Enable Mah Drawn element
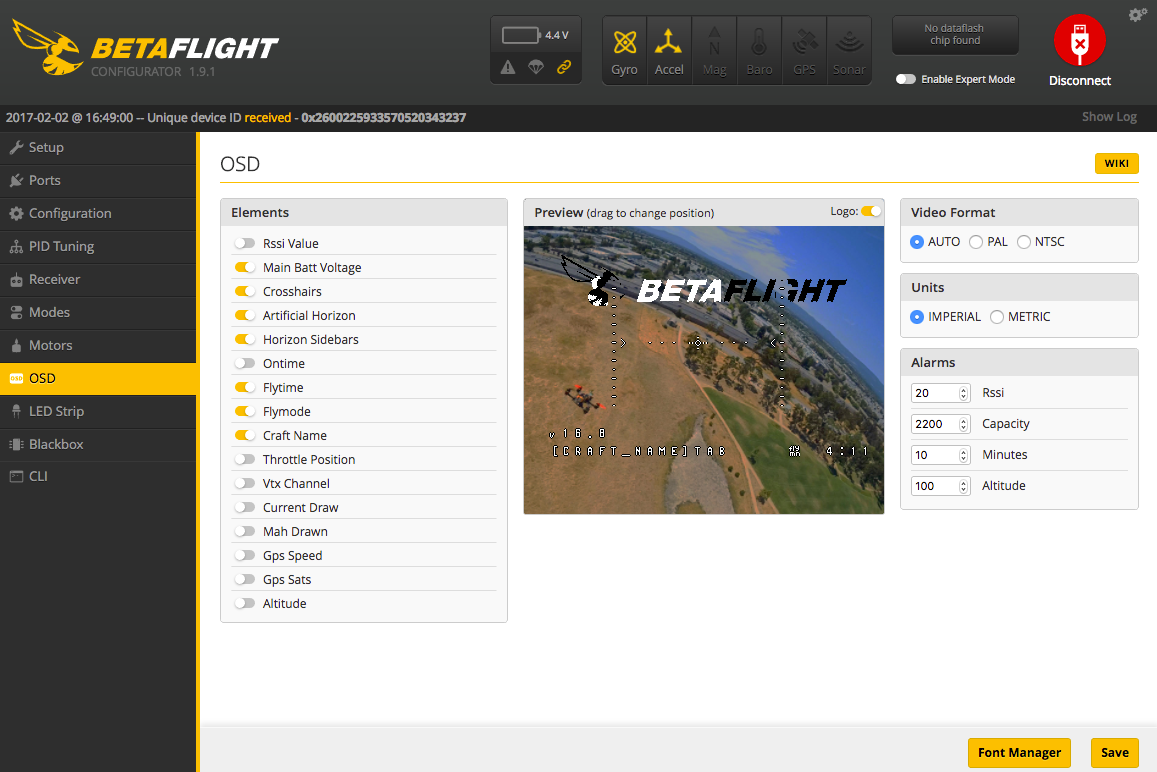Screen dimensions: 1157x772 [x=244, y=531]
